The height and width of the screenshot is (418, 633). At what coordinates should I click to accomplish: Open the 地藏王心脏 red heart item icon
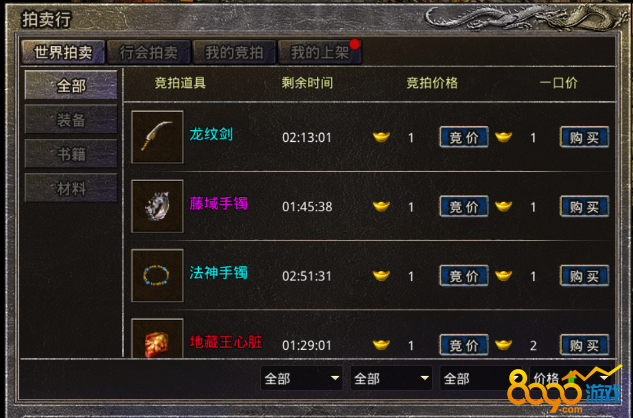157,338
